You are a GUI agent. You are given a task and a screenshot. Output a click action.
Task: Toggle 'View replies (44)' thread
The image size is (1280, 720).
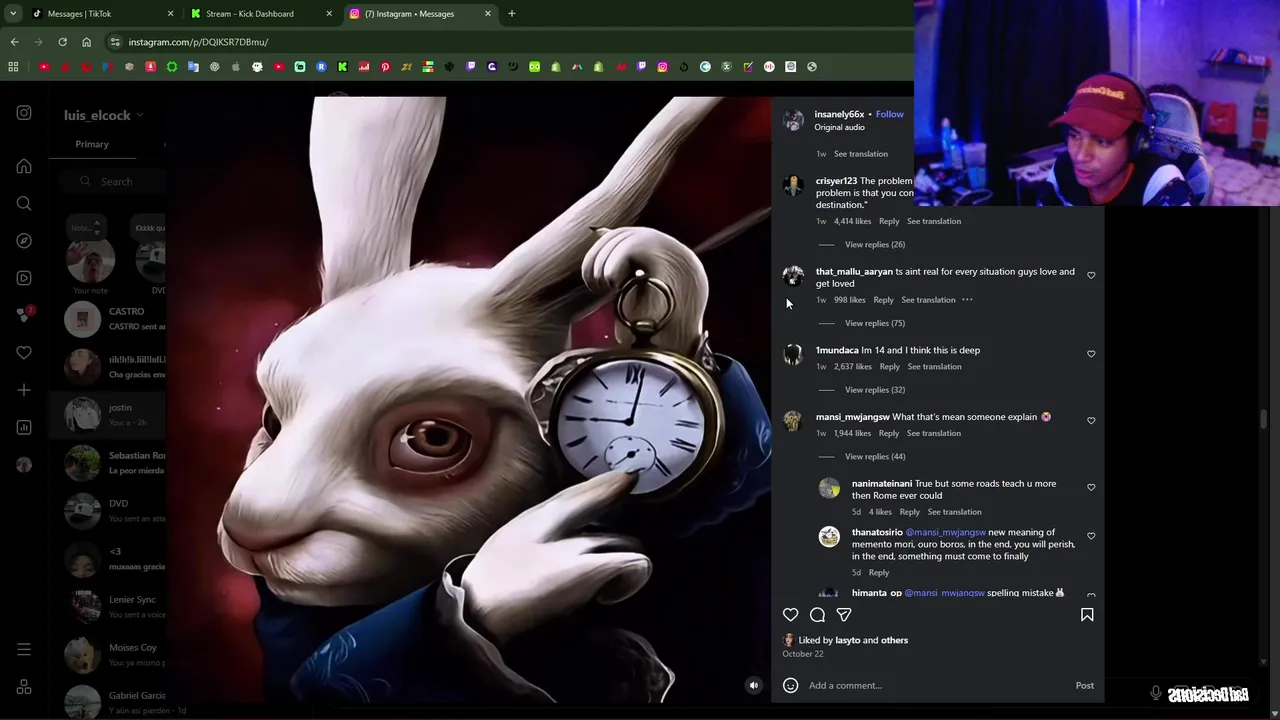[x=875, y=456]
